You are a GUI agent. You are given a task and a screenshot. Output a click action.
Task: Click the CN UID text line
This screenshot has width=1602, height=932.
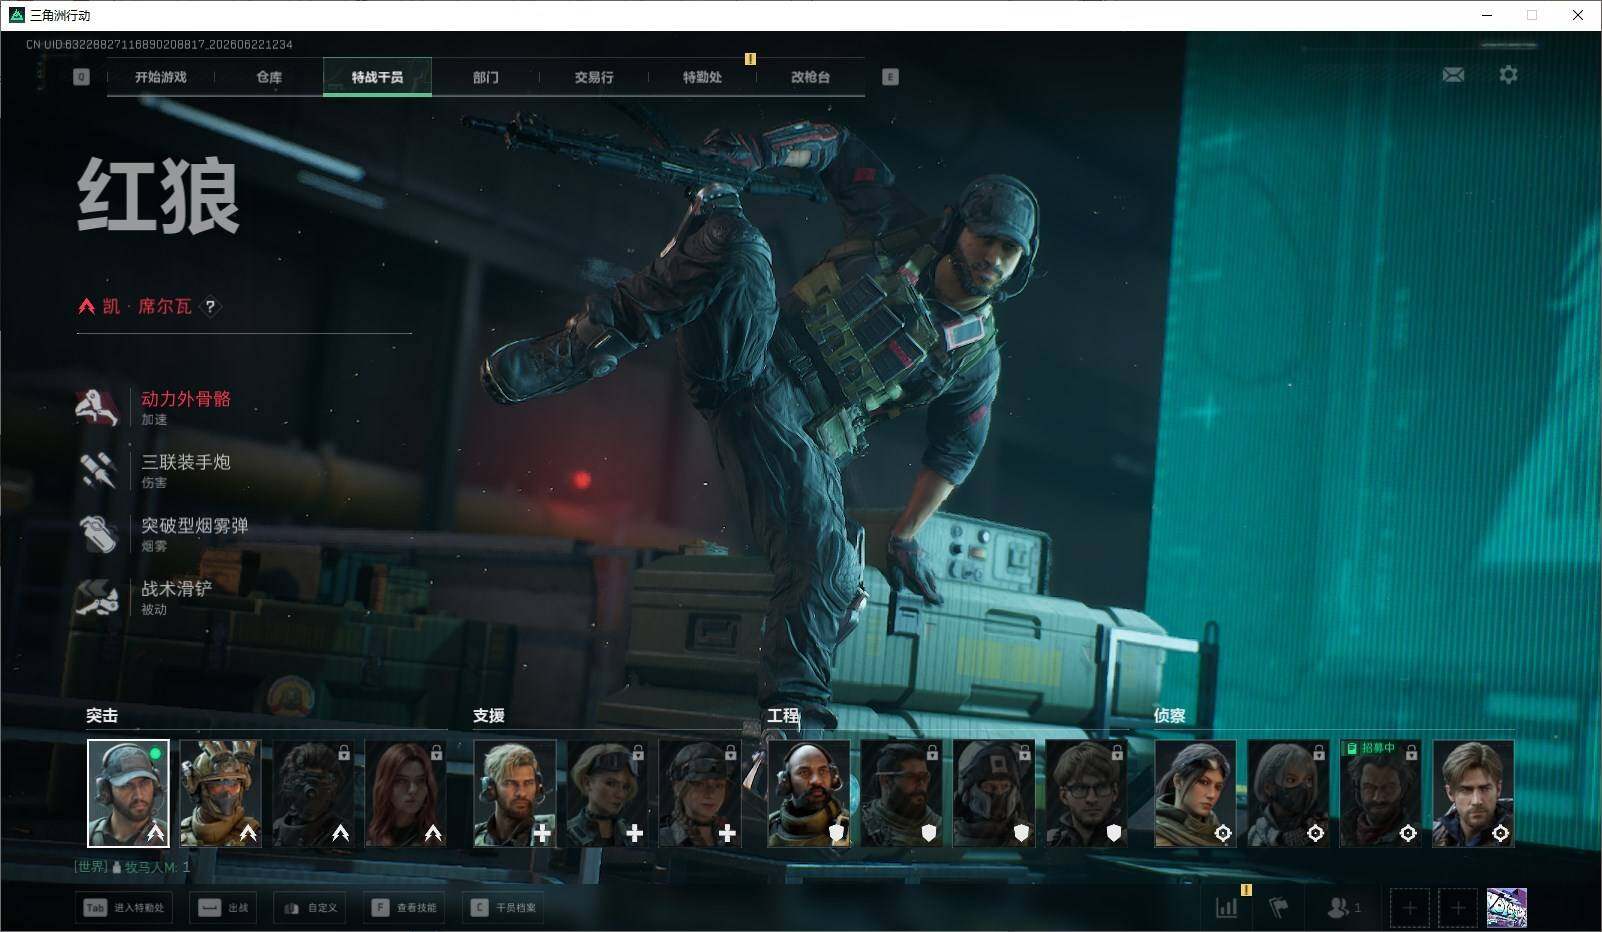tap(159, 45)
